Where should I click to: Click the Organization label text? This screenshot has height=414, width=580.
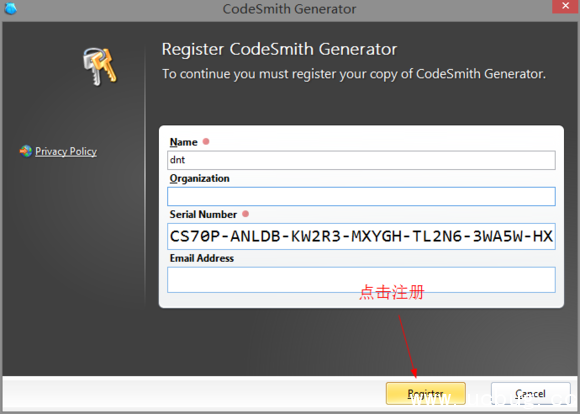[199, 179]
